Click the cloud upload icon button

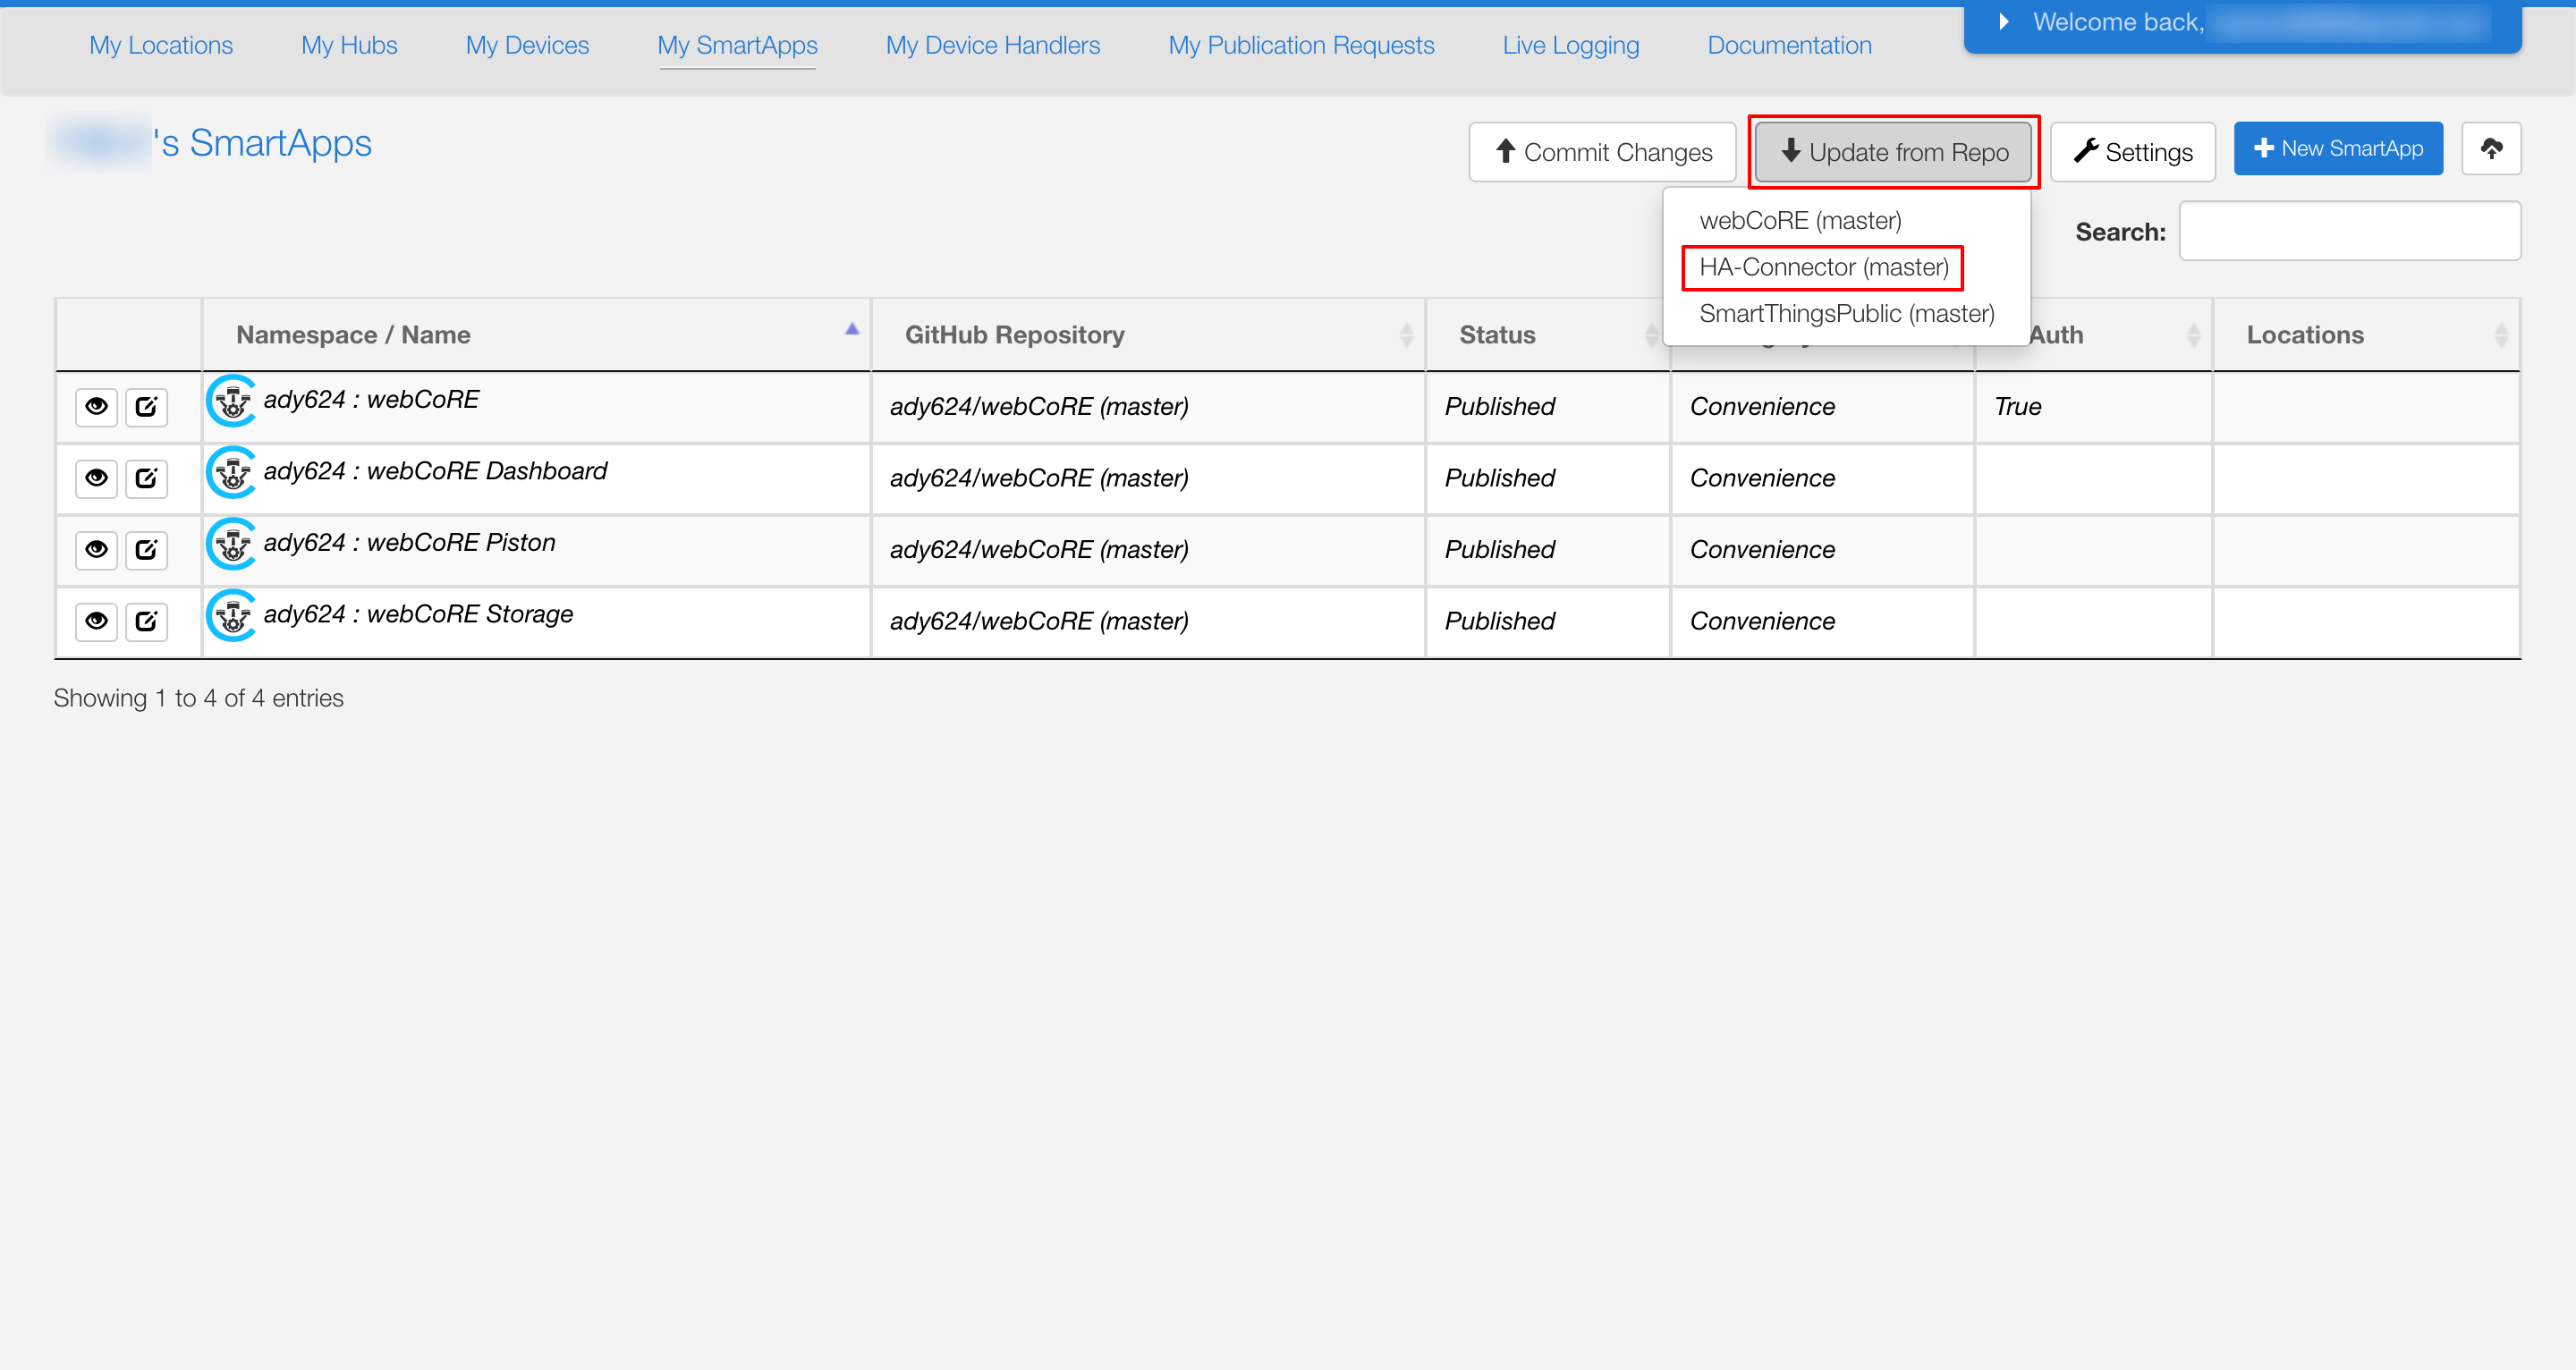click(2490, 149)
